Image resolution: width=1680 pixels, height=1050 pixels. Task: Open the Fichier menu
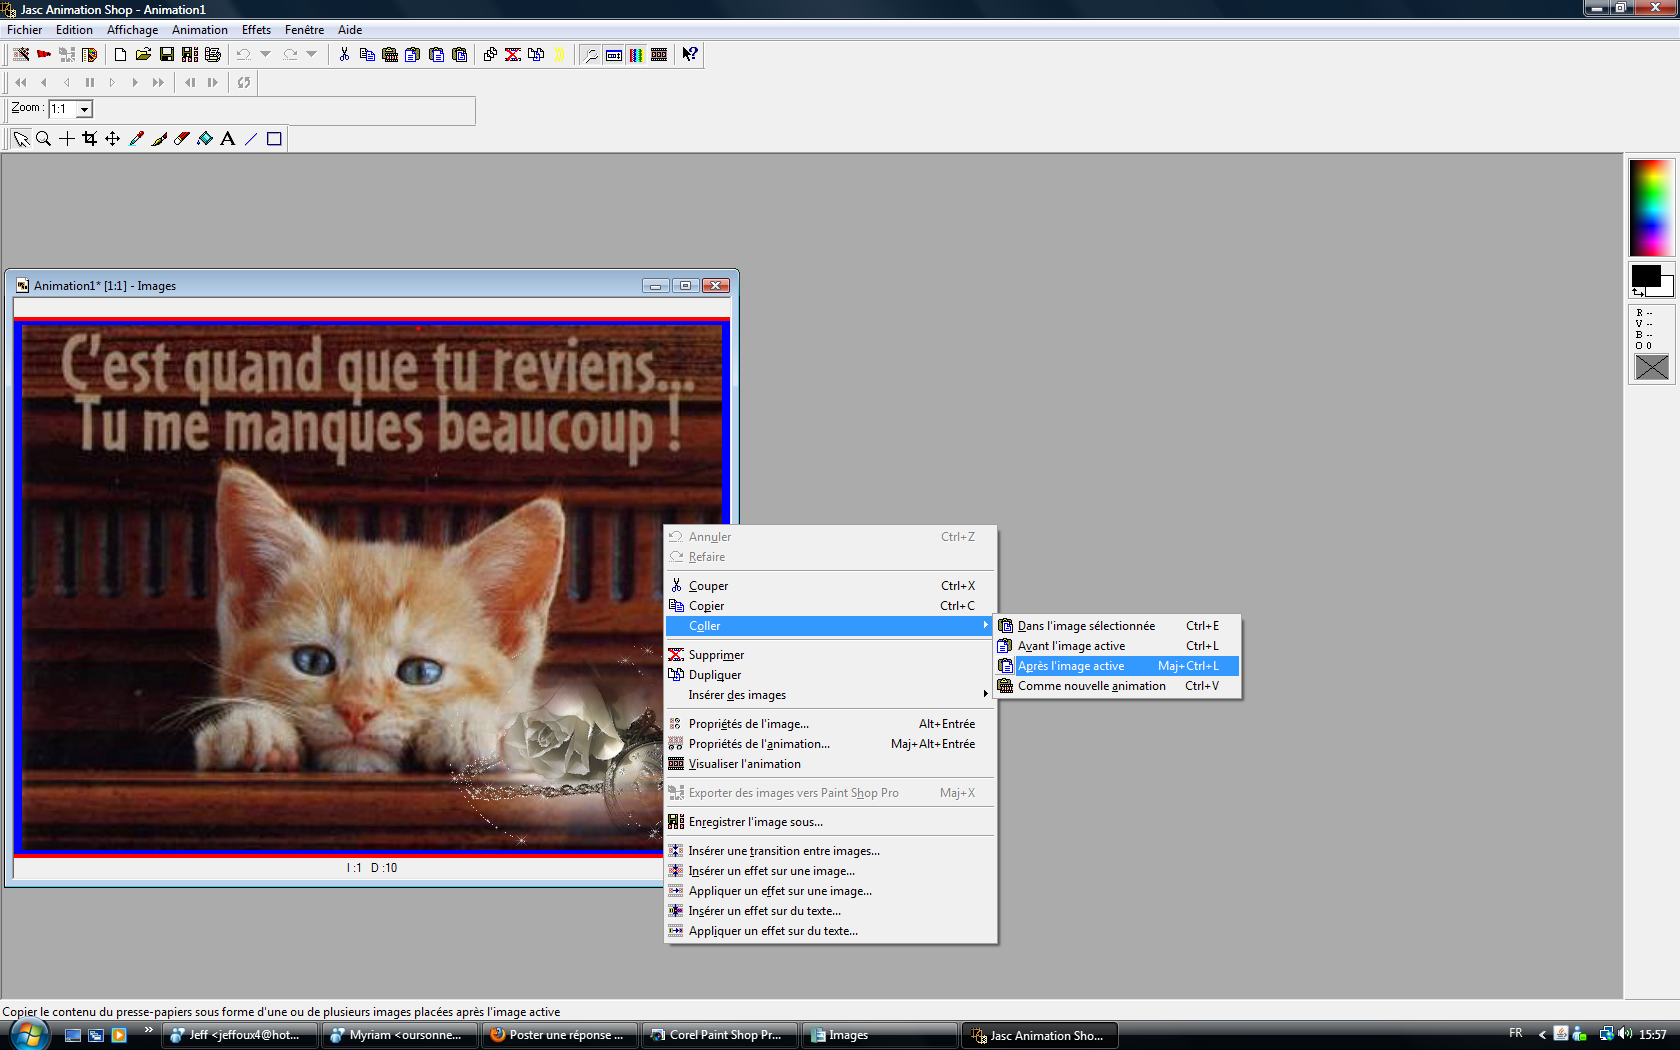point(25,30)
